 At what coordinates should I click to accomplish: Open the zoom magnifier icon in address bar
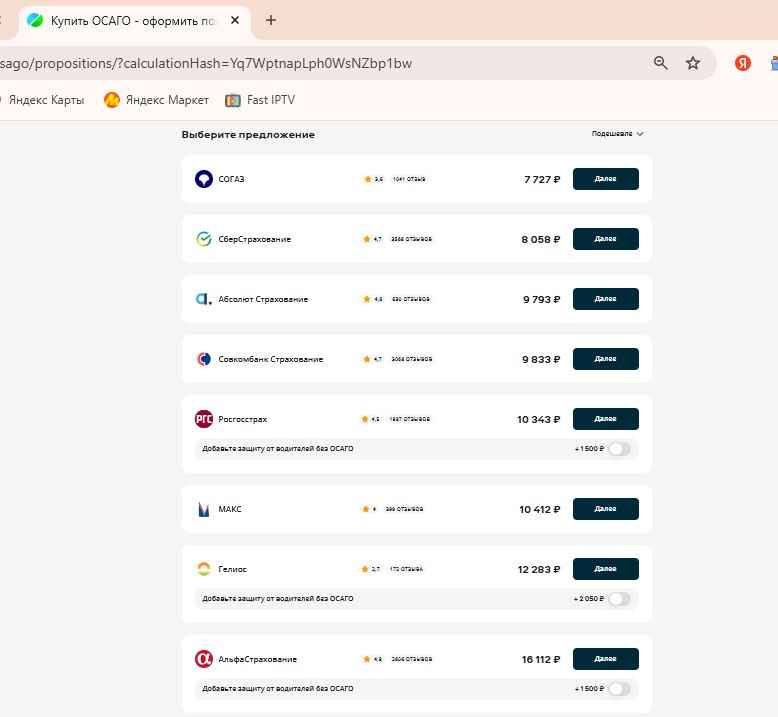661,63
